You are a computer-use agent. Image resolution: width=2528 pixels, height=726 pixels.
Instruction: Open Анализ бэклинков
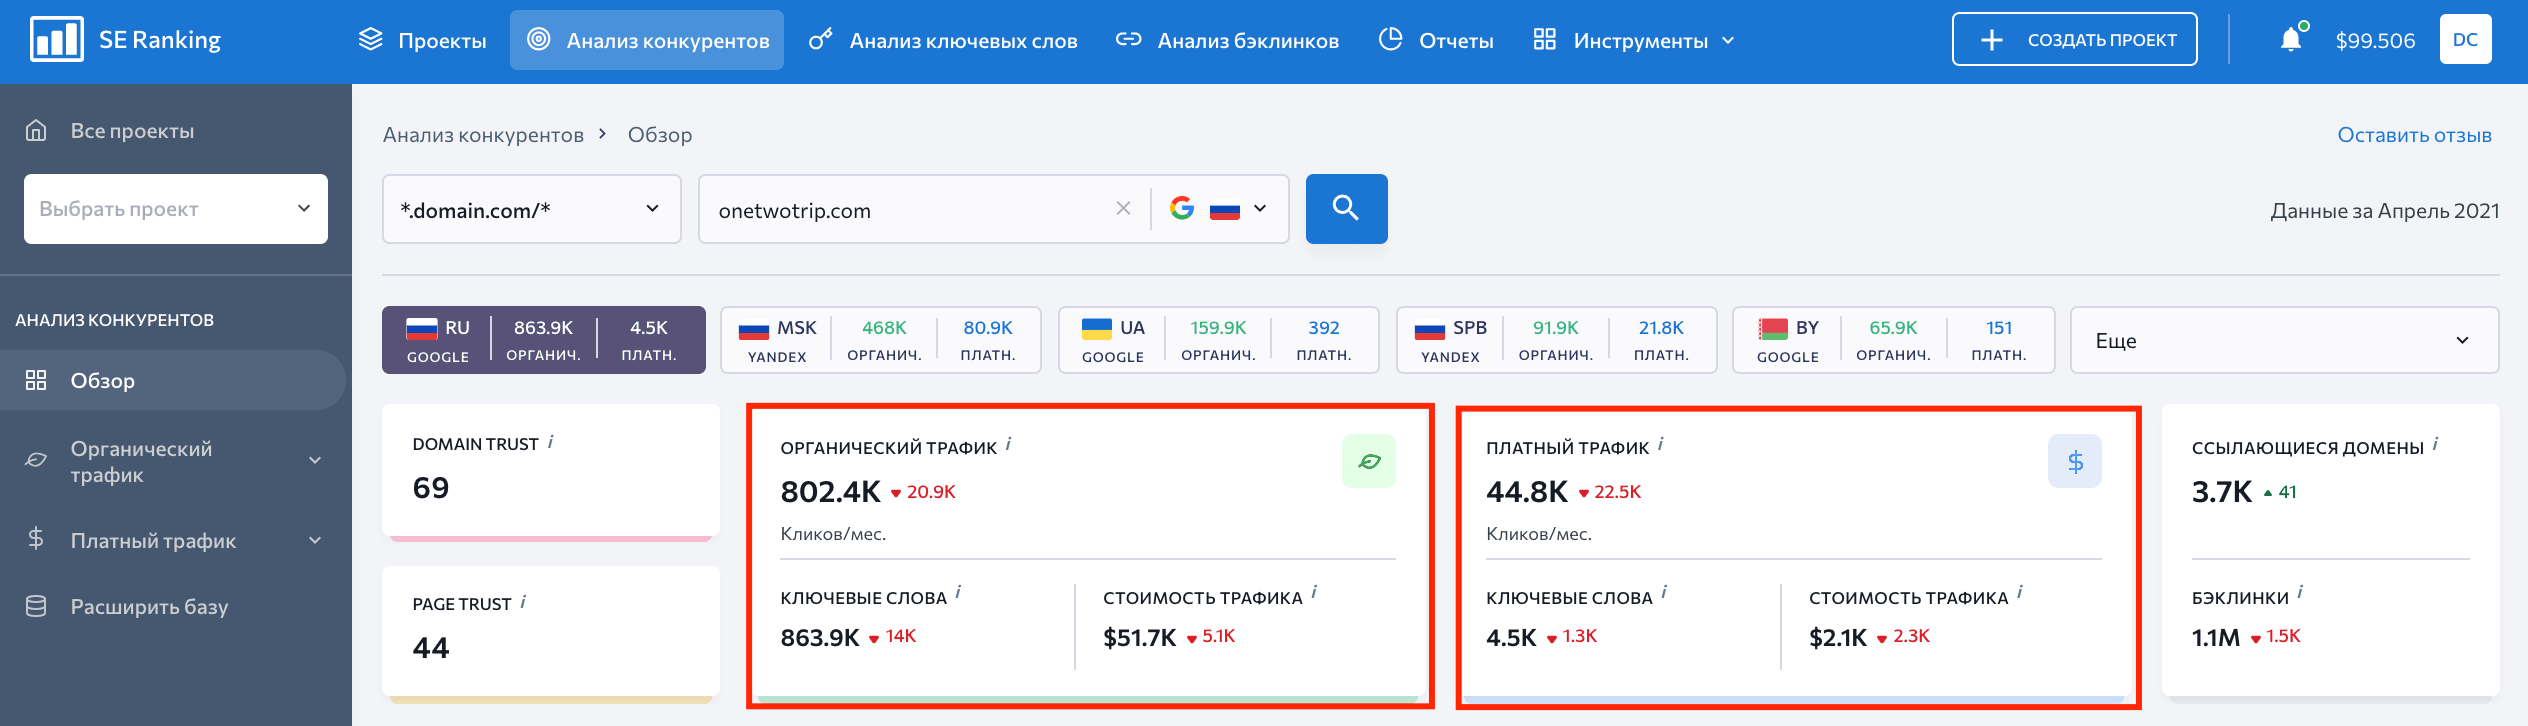tap(1227, 40)
